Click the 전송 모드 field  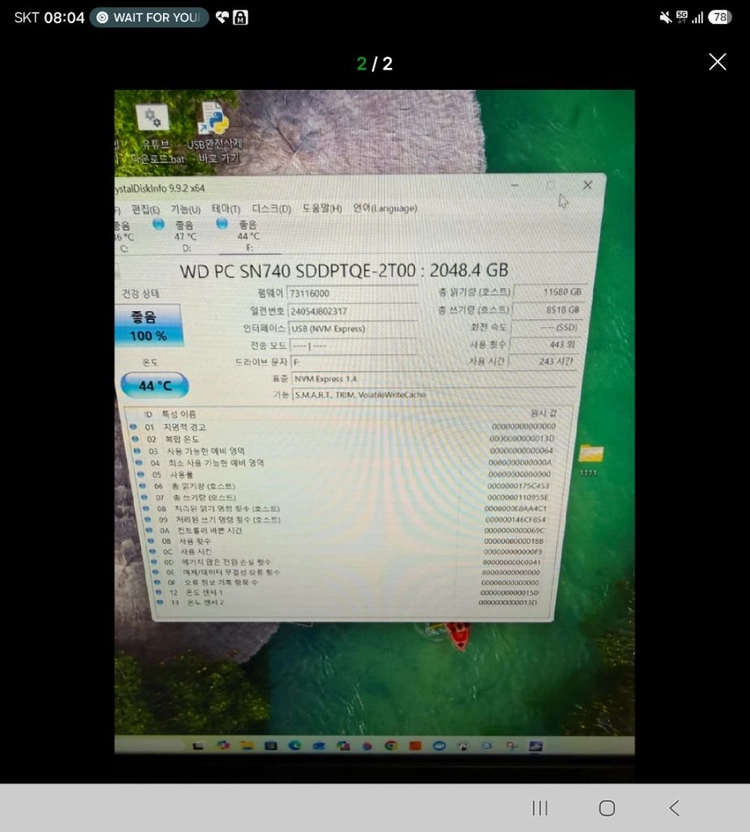point(353,346)
